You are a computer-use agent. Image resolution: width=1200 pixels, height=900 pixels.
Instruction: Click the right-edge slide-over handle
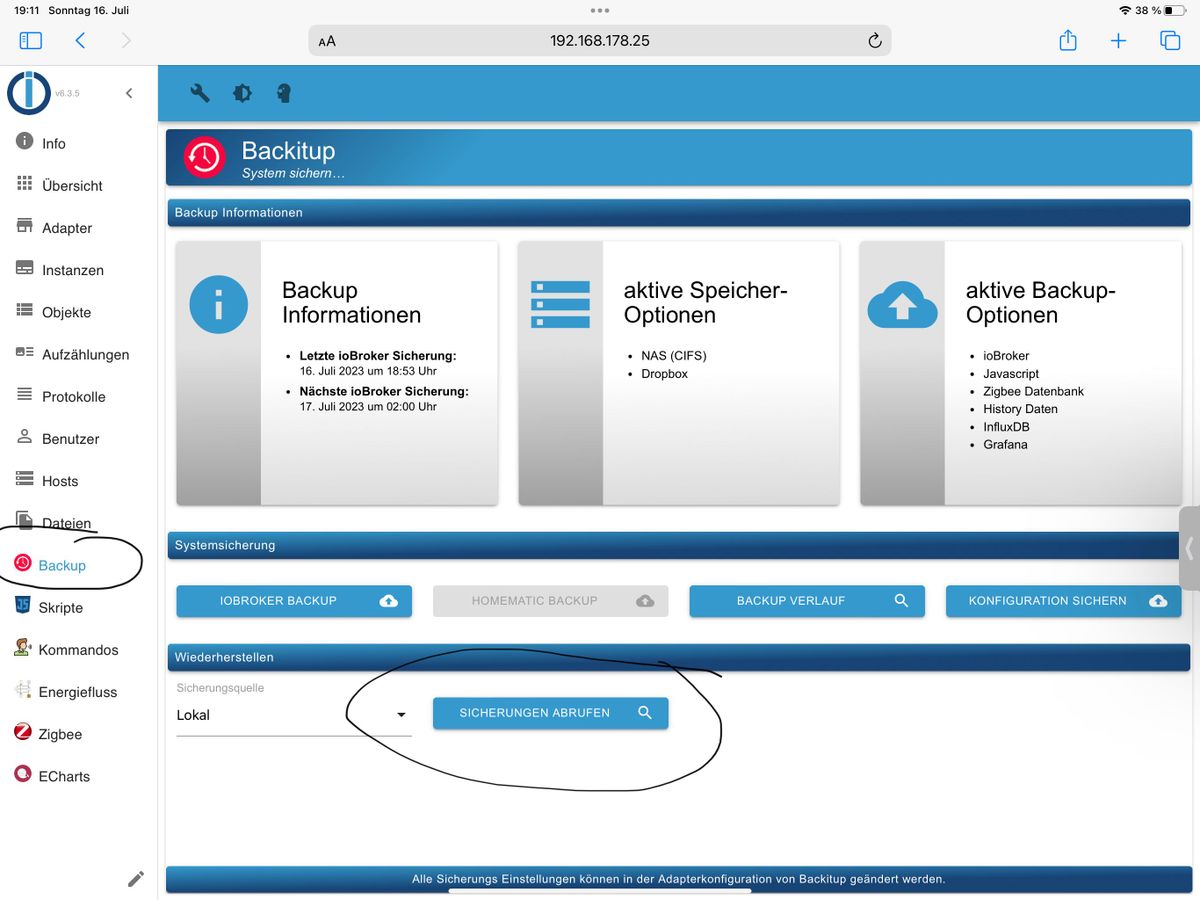(x=1189, y=548)
